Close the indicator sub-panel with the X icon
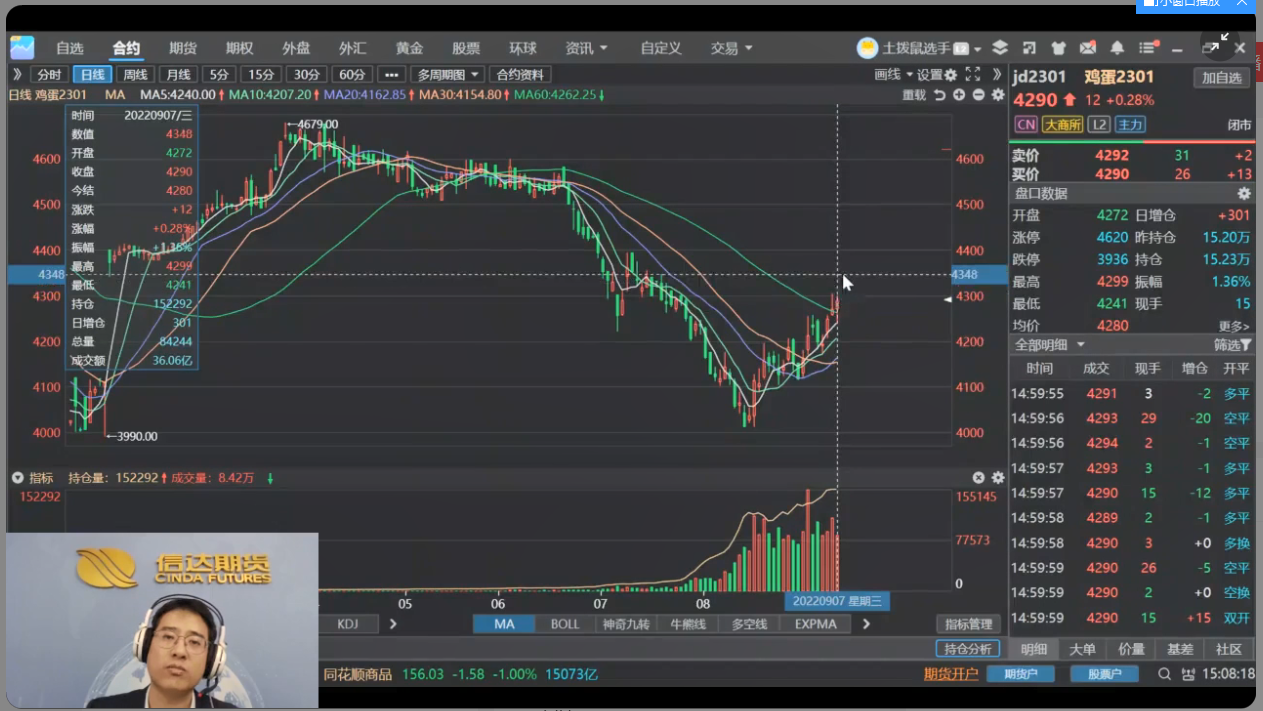The height and width of the screenshot is (711, 1263). 979,478
